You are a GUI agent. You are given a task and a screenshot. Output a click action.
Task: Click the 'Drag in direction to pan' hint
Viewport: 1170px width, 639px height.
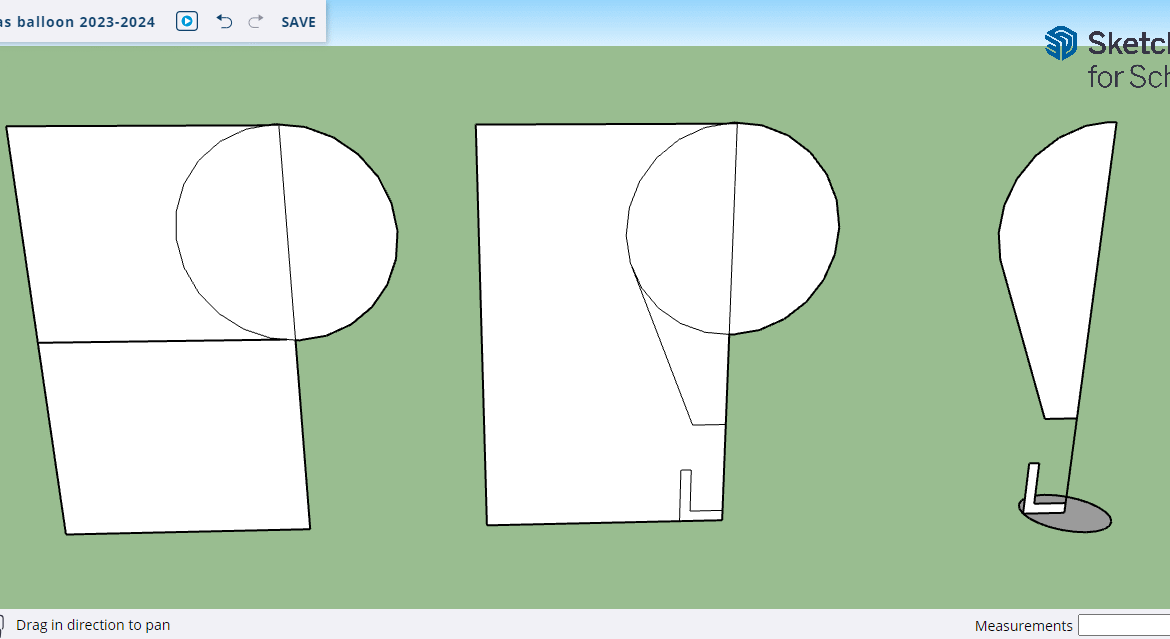click(93, 625)
